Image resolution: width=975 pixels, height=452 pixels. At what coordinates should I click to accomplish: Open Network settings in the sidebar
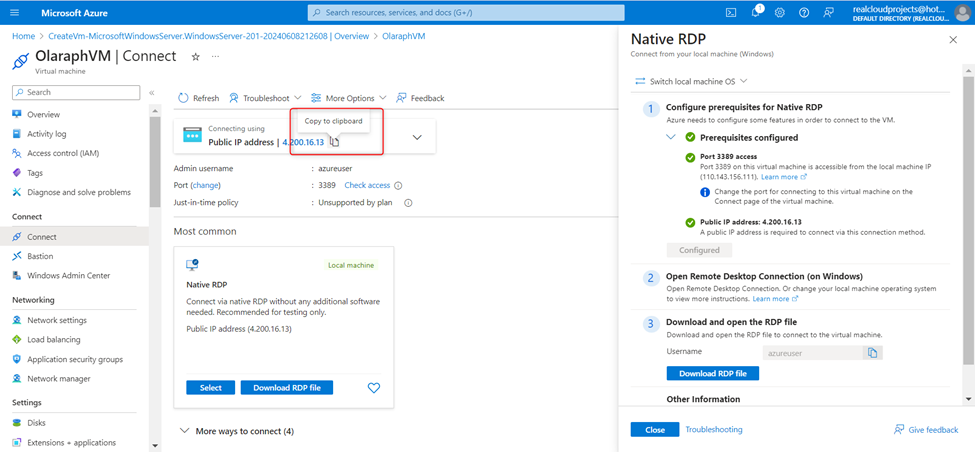56,320
